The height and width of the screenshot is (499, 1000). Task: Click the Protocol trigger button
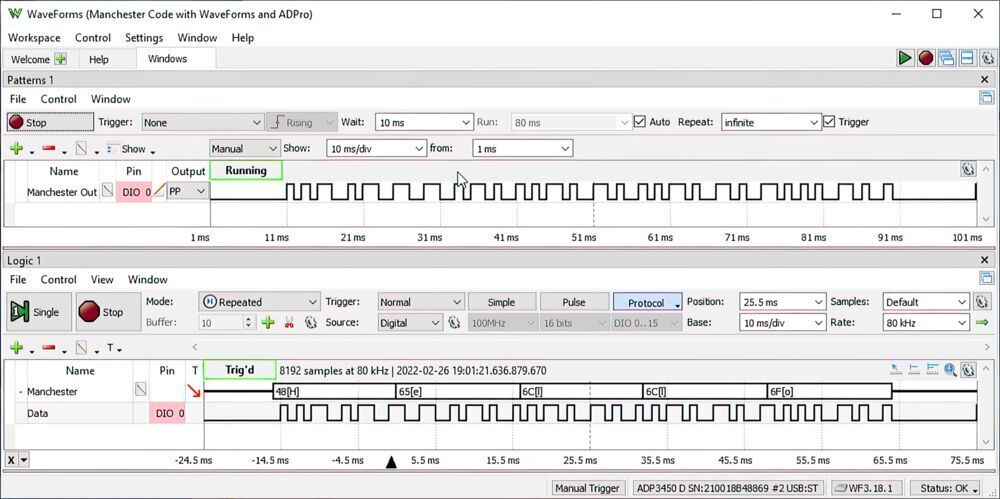click(646, 302)
